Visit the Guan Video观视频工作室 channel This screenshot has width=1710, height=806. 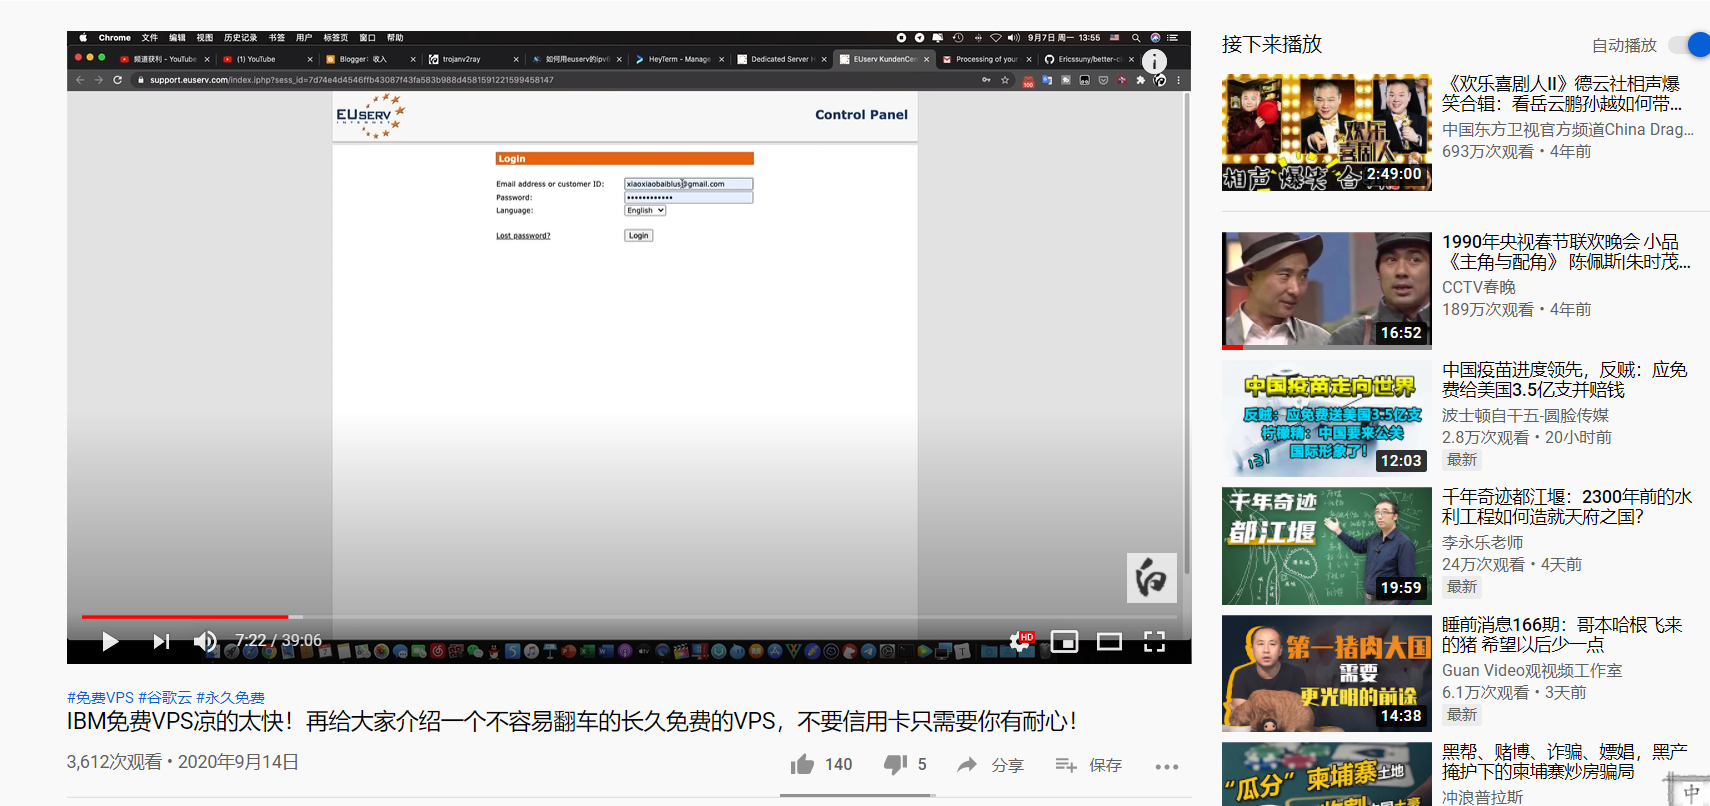click(1532, 670)
